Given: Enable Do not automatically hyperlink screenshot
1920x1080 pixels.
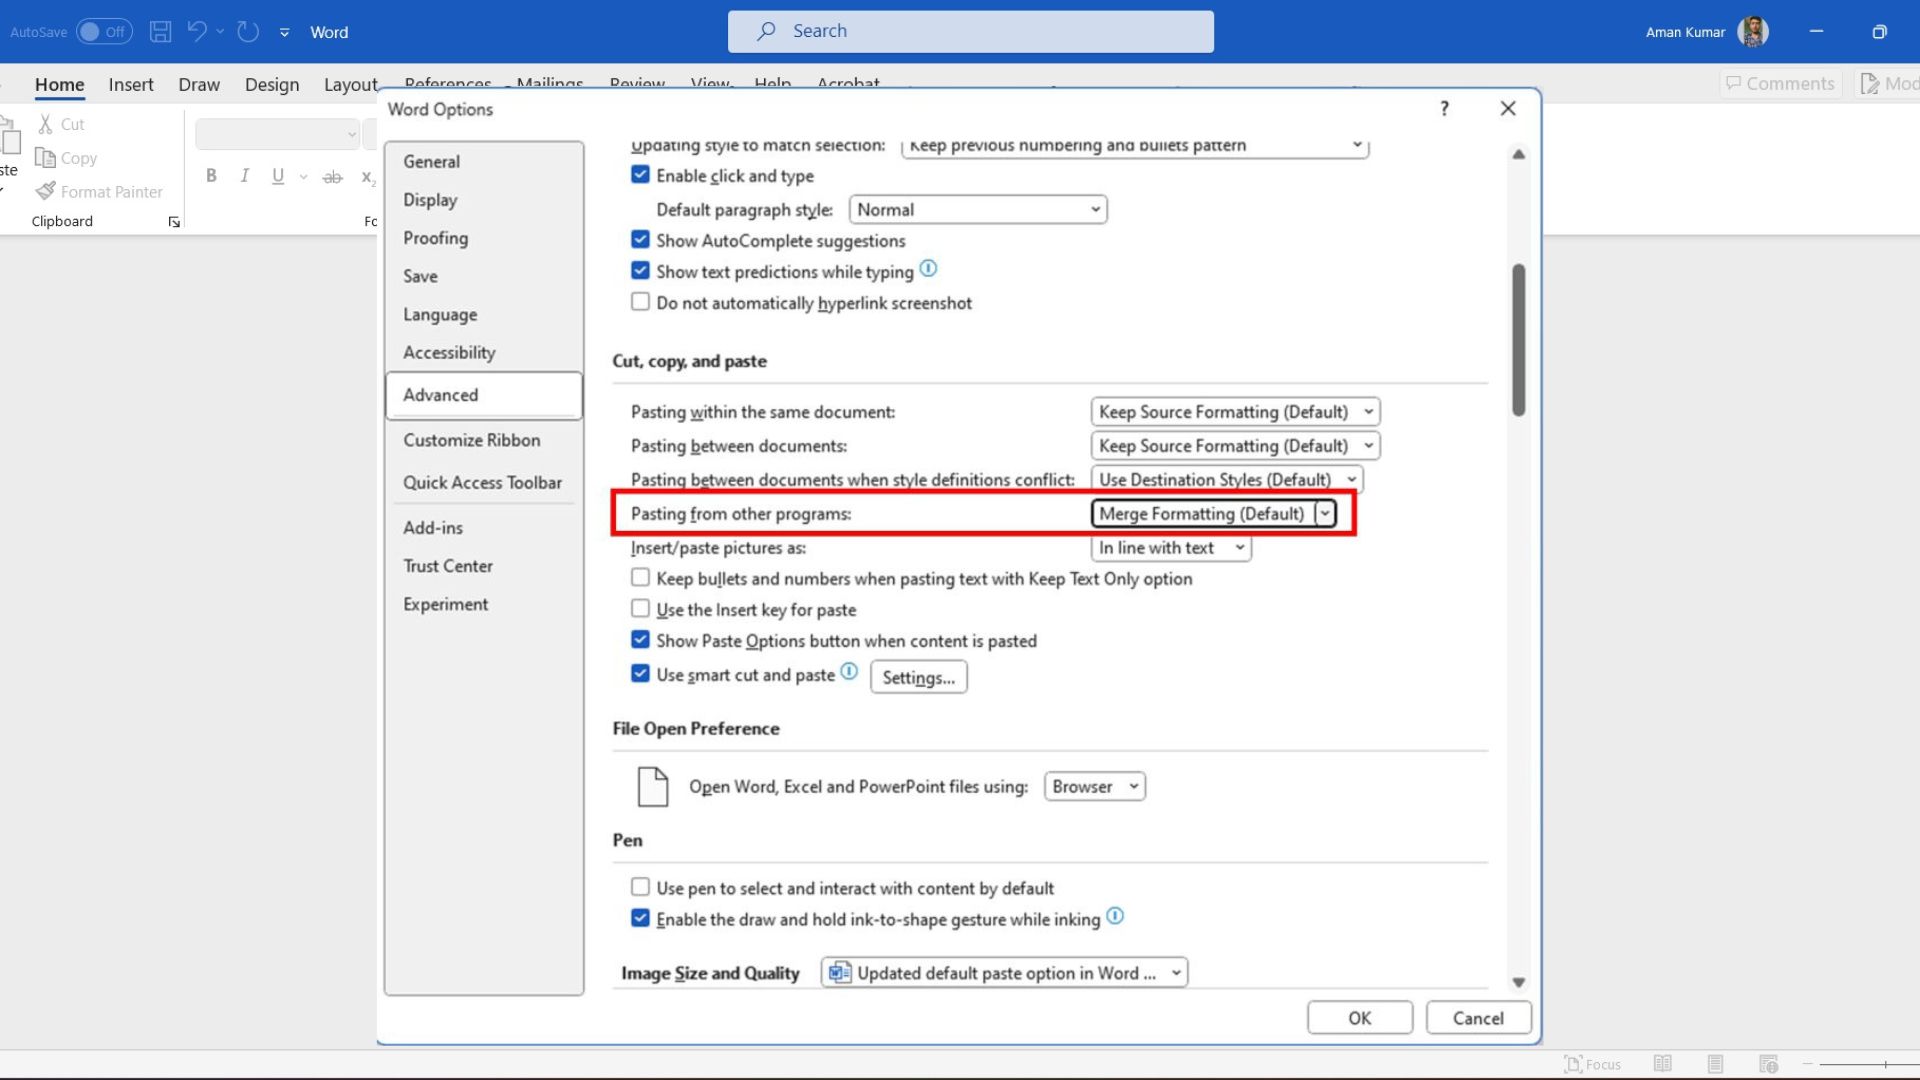Looking at the screenshot, I should coord(639,301).
